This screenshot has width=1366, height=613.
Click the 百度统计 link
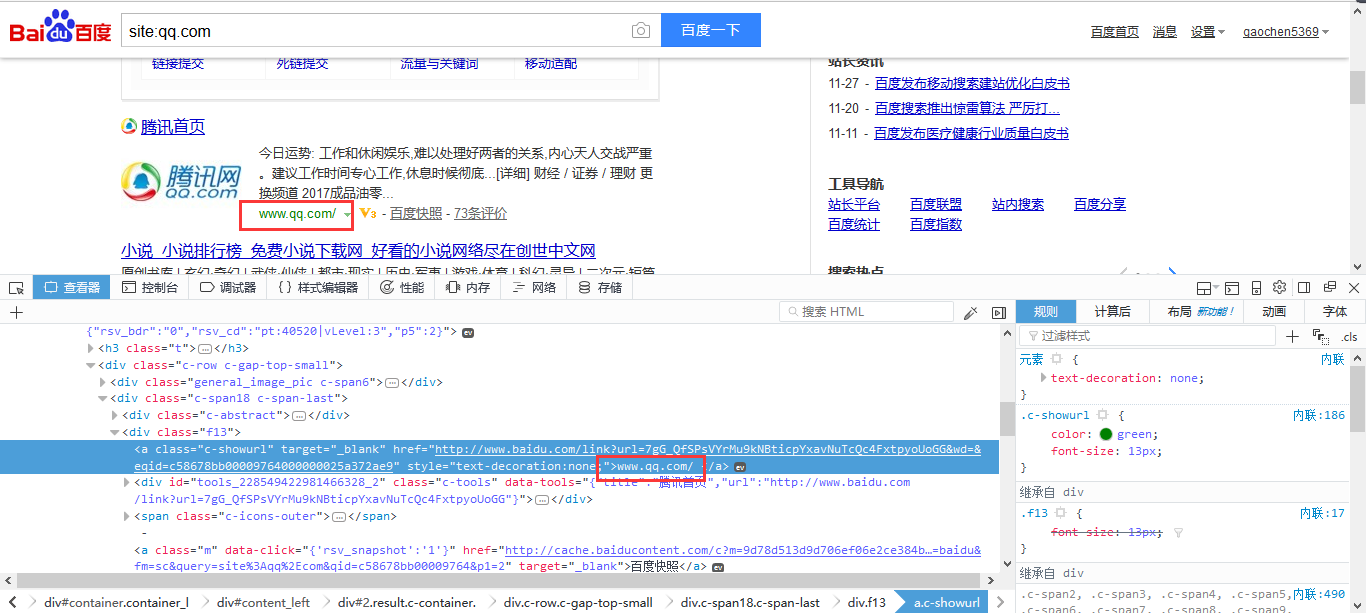point(854,224)
